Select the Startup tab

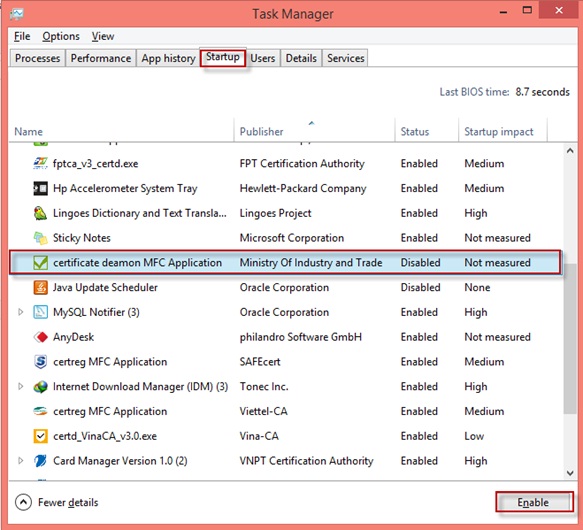click(223, 57)
